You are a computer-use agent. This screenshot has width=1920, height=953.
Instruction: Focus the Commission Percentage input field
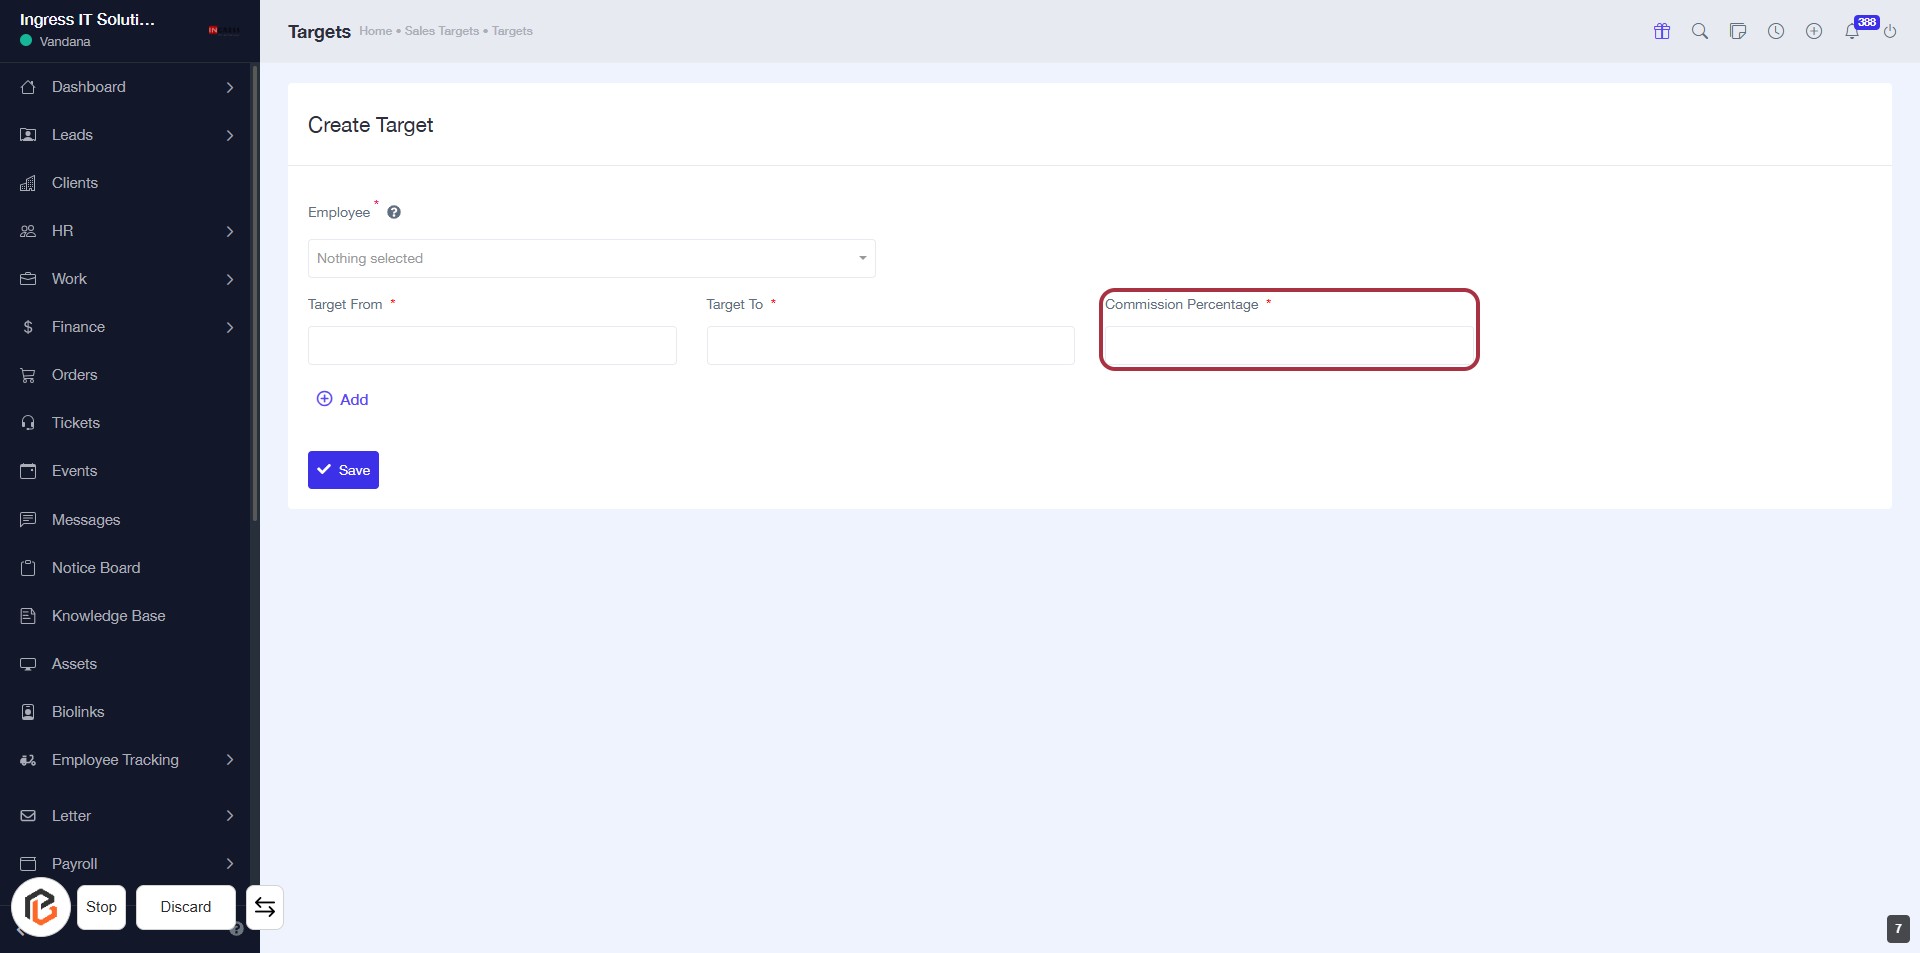click(x=1288, y=346)
